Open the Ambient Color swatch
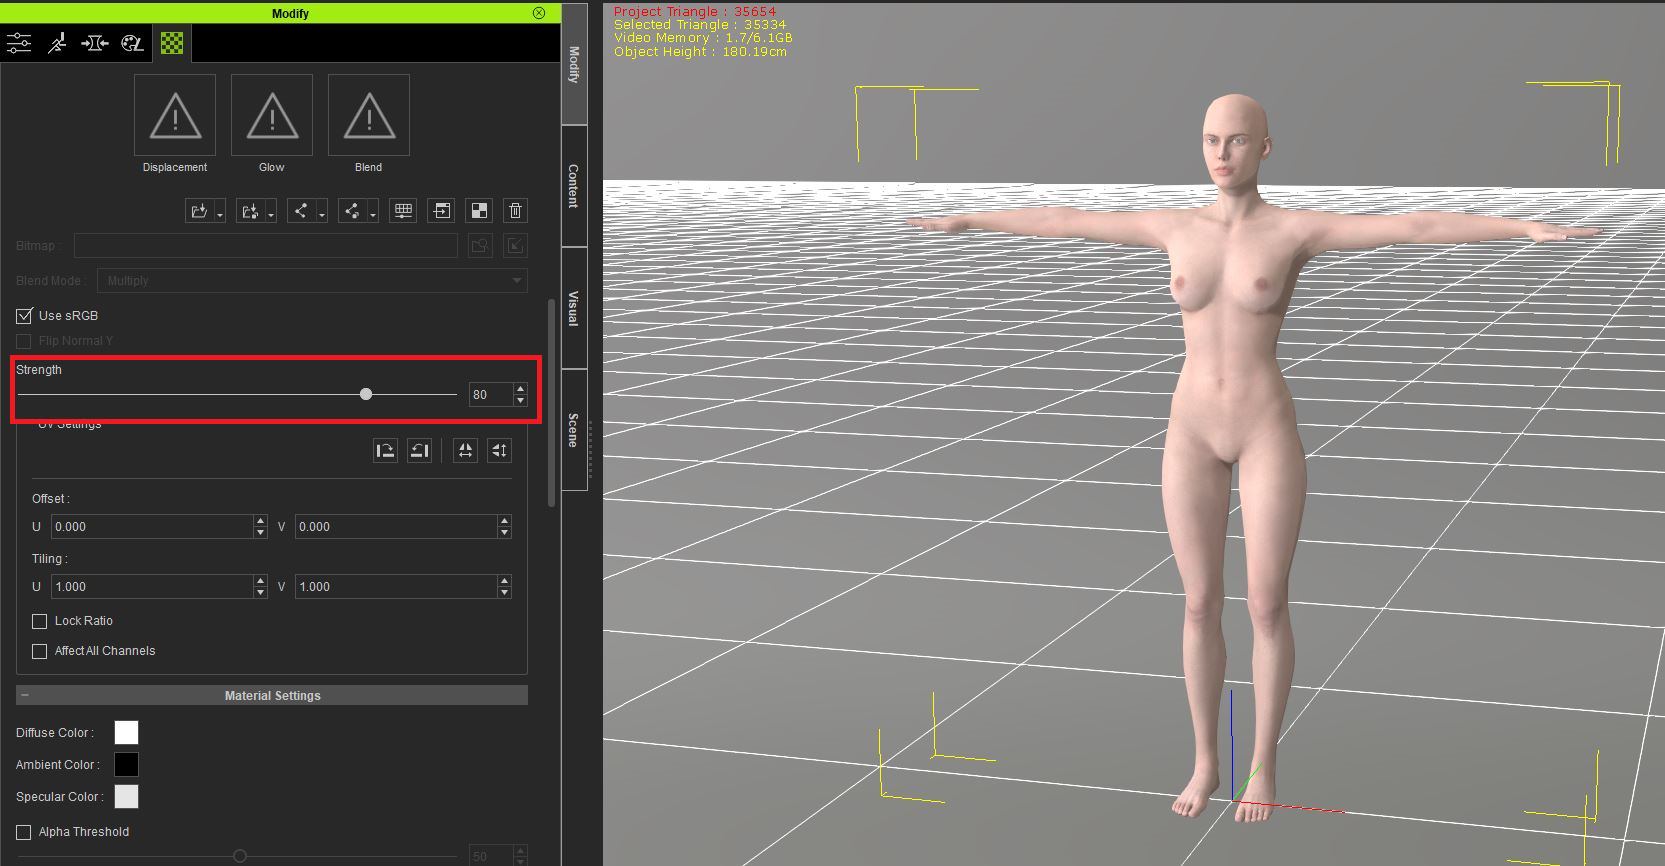Image resolution: width=1665 pixels, height=866 pixels. pyautogui.click(x=126, y=765)
